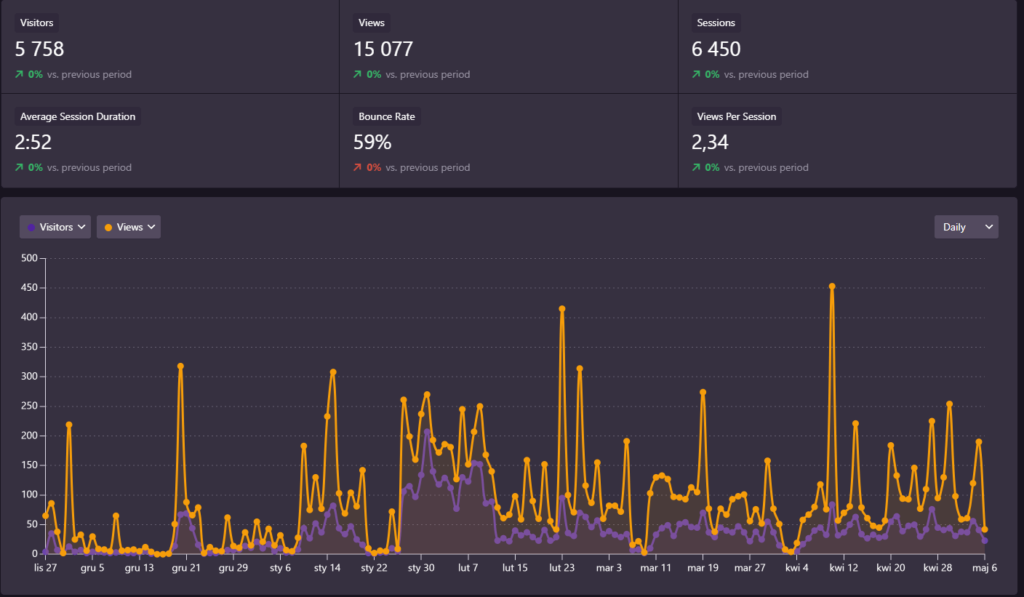Click the purple dot in Visitors series selector
This screenshot has width=1024, height=597.
click(32, 228)
